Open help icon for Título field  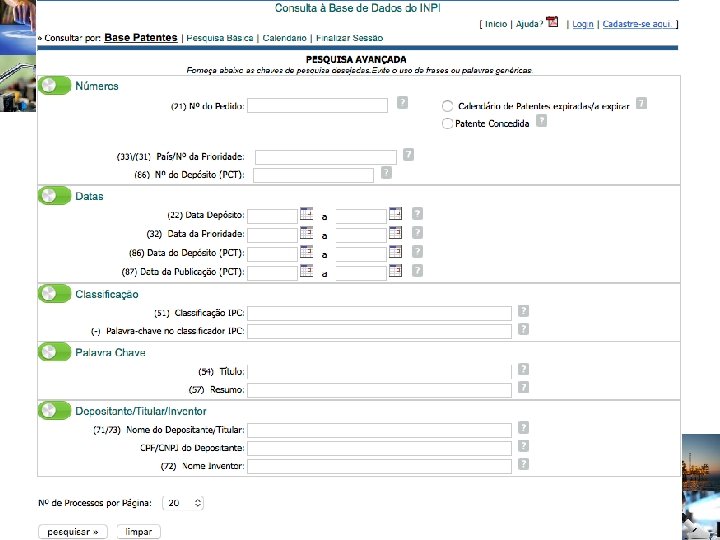(x=523, y=369)
